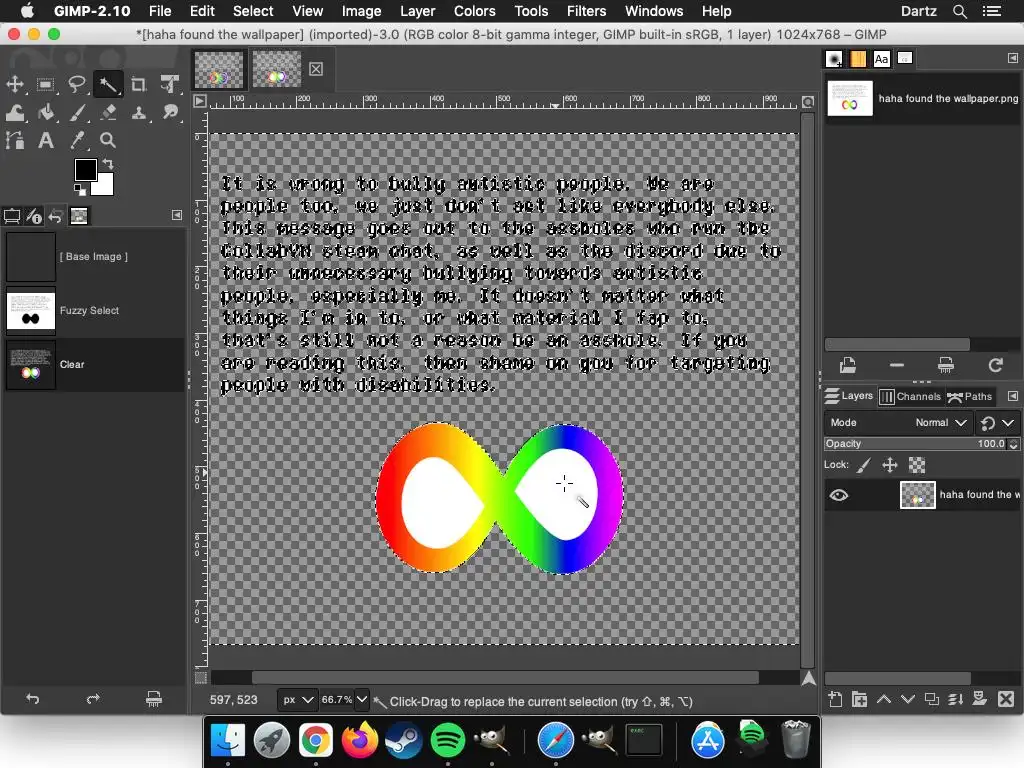Viewport: 1024px width, 768px height.
Task: Toggle lock position and size
Action: [889, 465]
